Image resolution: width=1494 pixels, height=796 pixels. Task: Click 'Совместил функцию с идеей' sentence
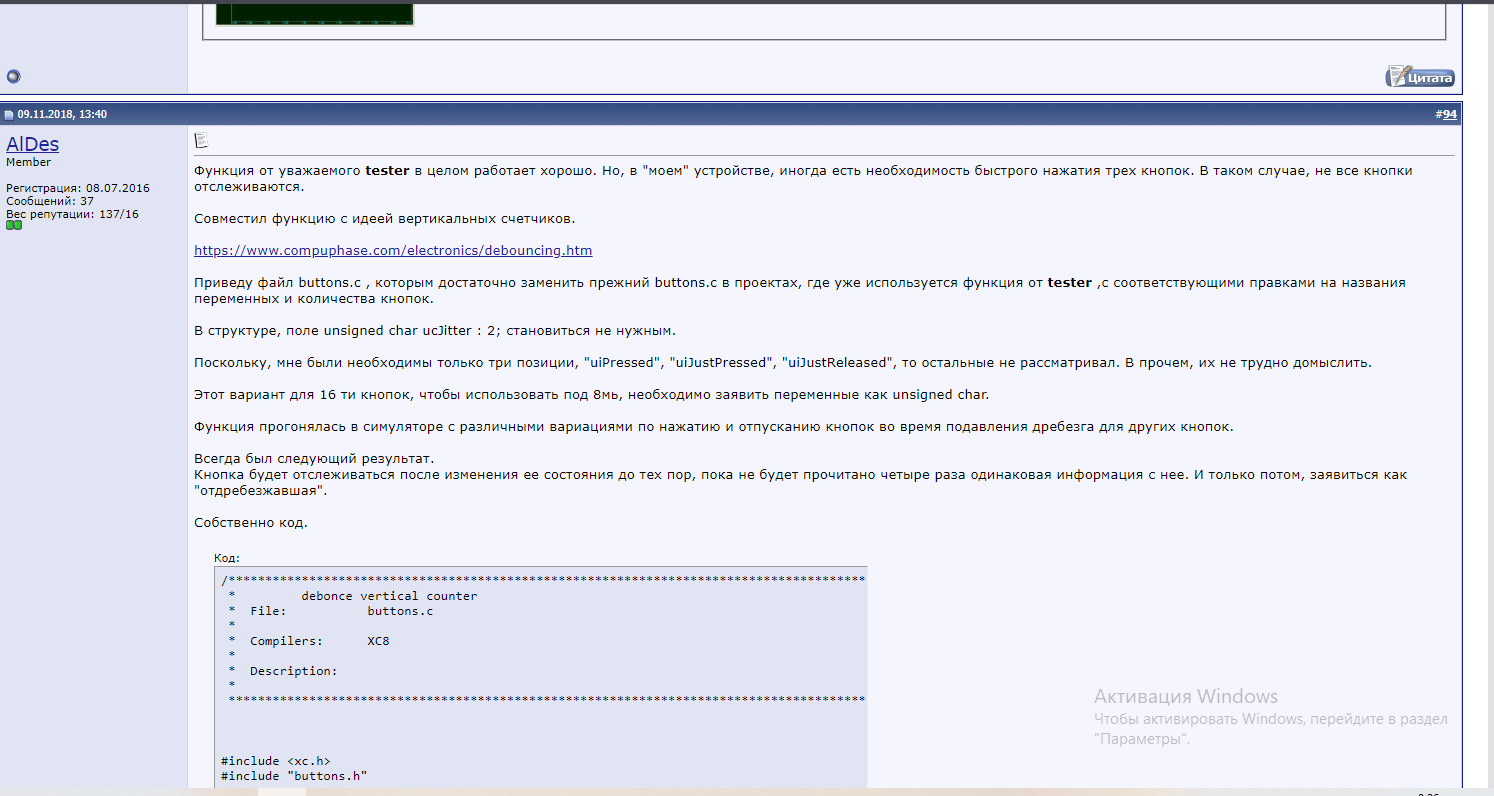tap(384, 218)
